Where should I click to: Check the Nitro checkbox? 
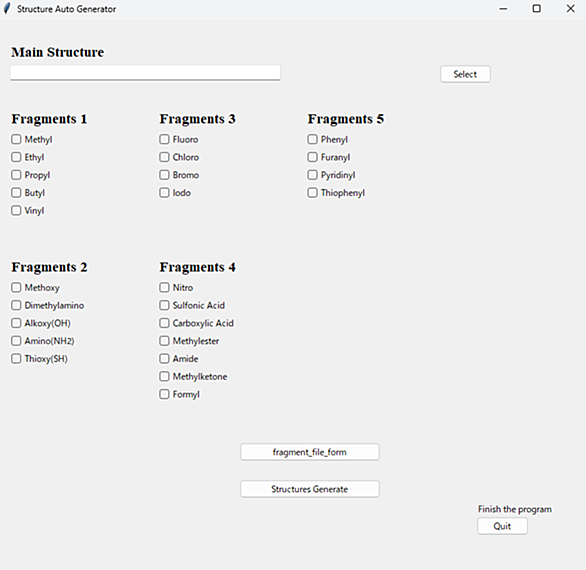tap(164, 287)
